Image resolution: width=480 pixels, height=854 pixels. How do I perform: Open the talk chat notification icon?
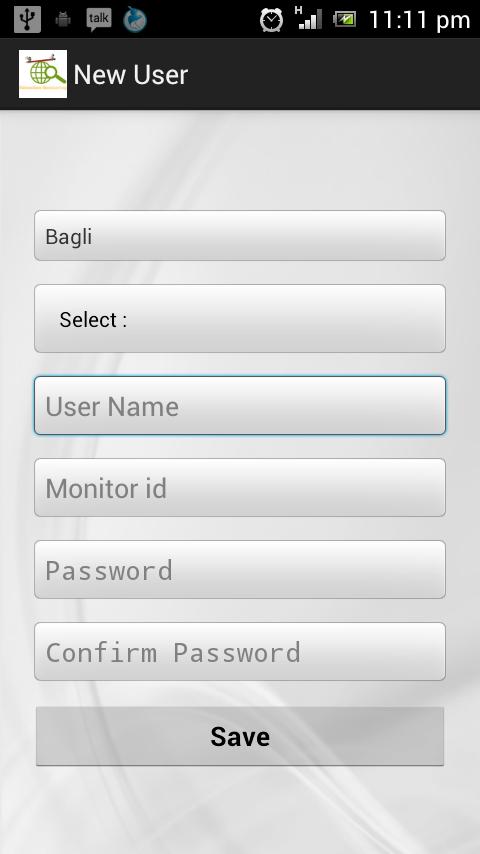pos(99,20)
